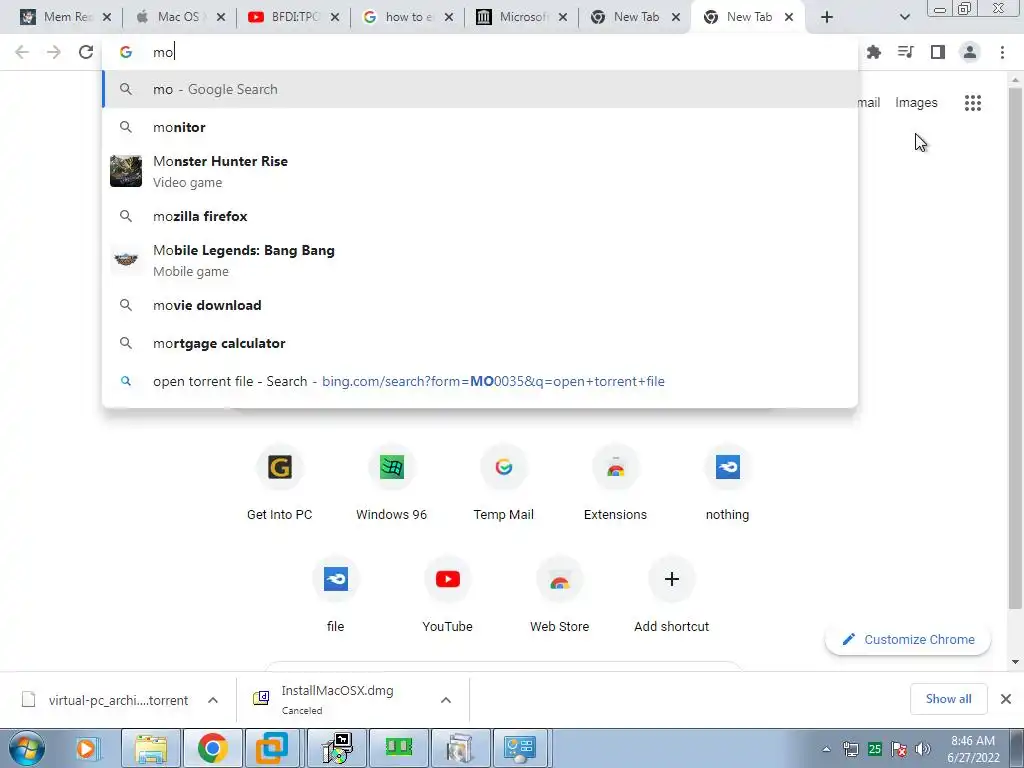This screenshot has height=768, width=1024.
Task: Open the control panel taskbar icon
Action: [x=520, y=748]
